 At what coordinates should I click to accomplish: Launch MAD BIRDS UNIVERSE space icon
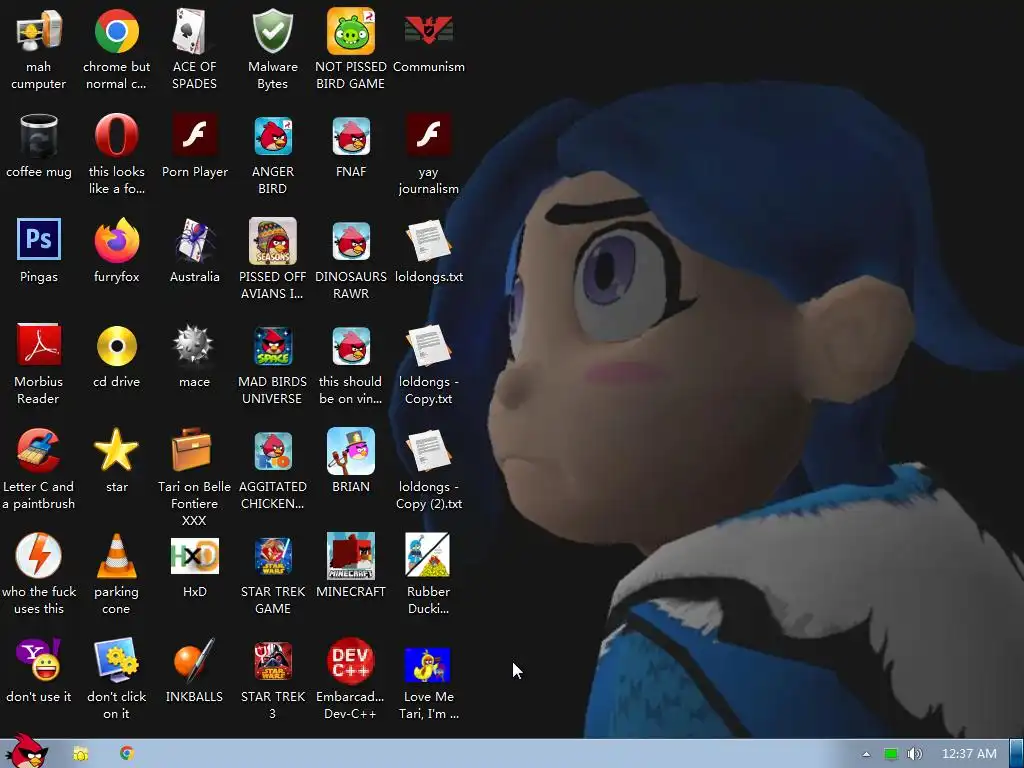(x=272, y=346)
